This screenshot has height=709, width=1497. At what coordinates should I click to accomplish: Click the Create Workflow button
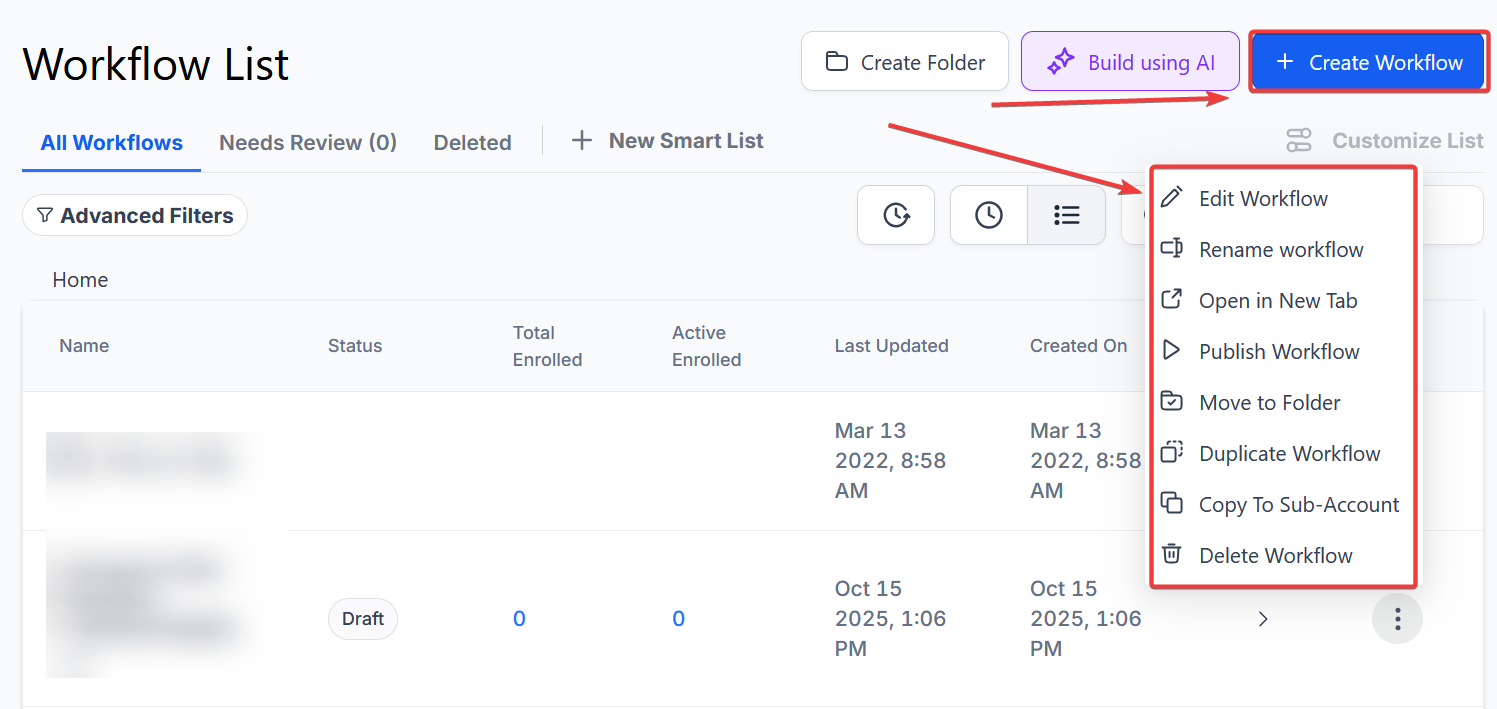click(x=1367, y=62)
